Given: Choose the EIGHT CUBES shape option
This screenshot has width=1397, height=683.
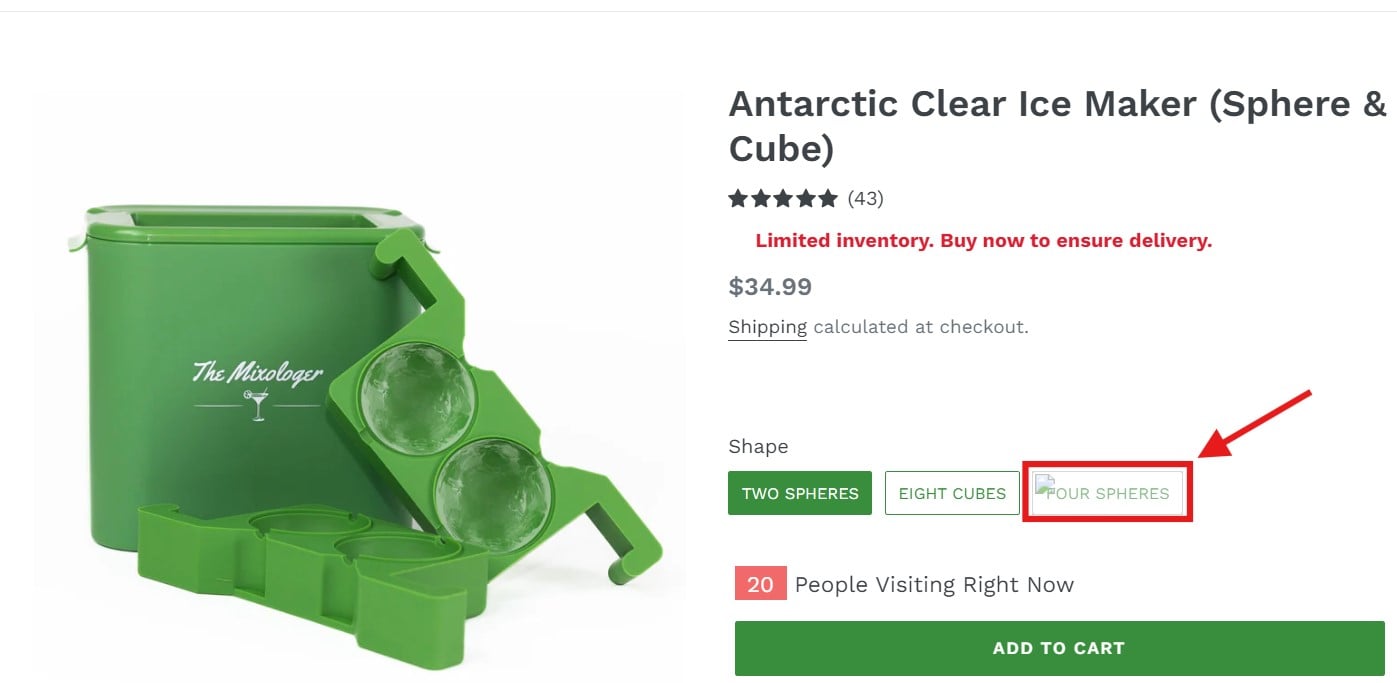Looking at the screenshot, I should (952, 493).
